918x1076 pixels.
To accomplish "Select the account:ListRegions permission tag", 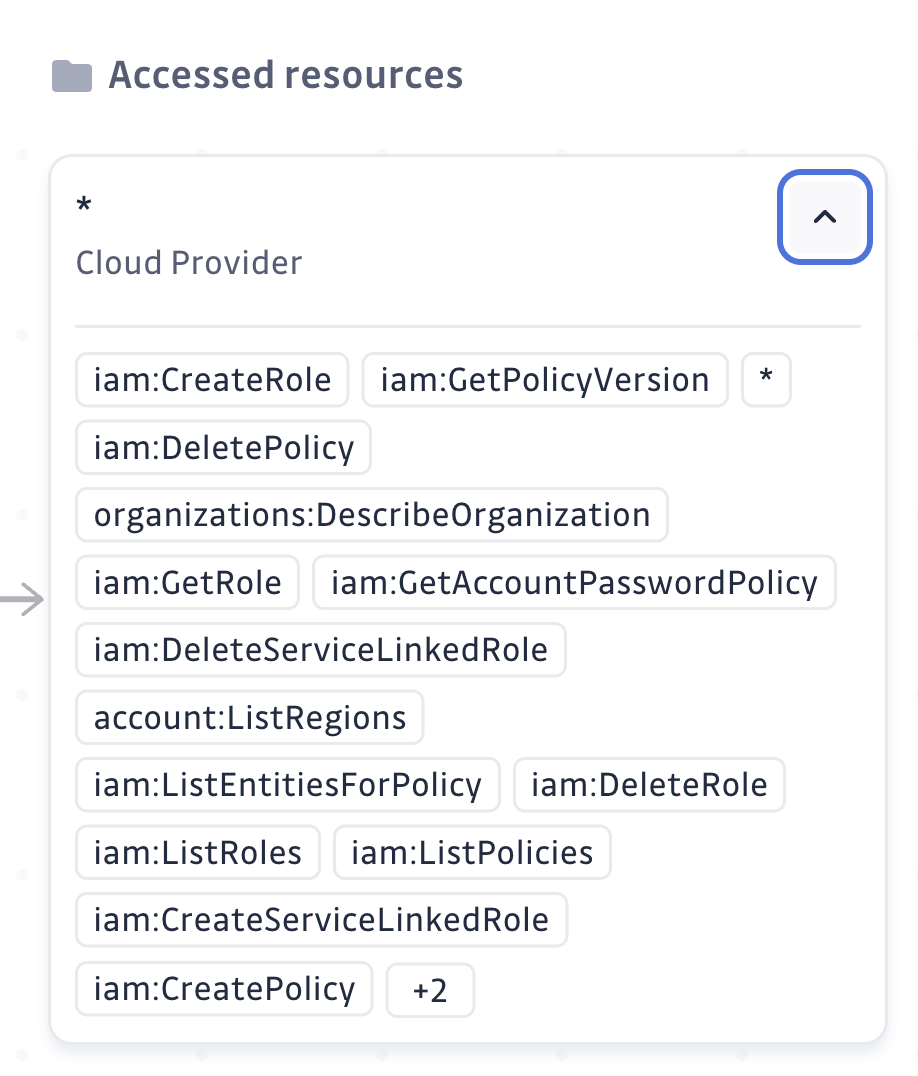I will [248, 717].
